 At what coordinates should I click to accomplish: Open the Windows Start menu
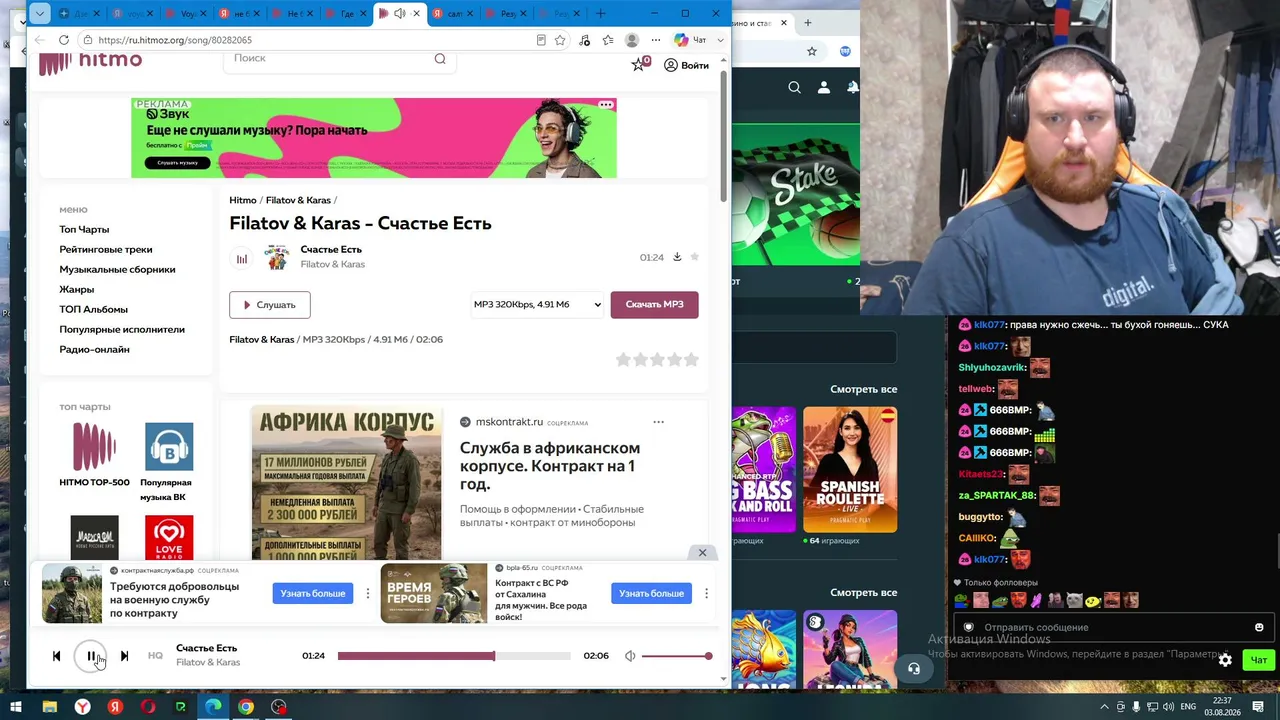click(16, 707)
